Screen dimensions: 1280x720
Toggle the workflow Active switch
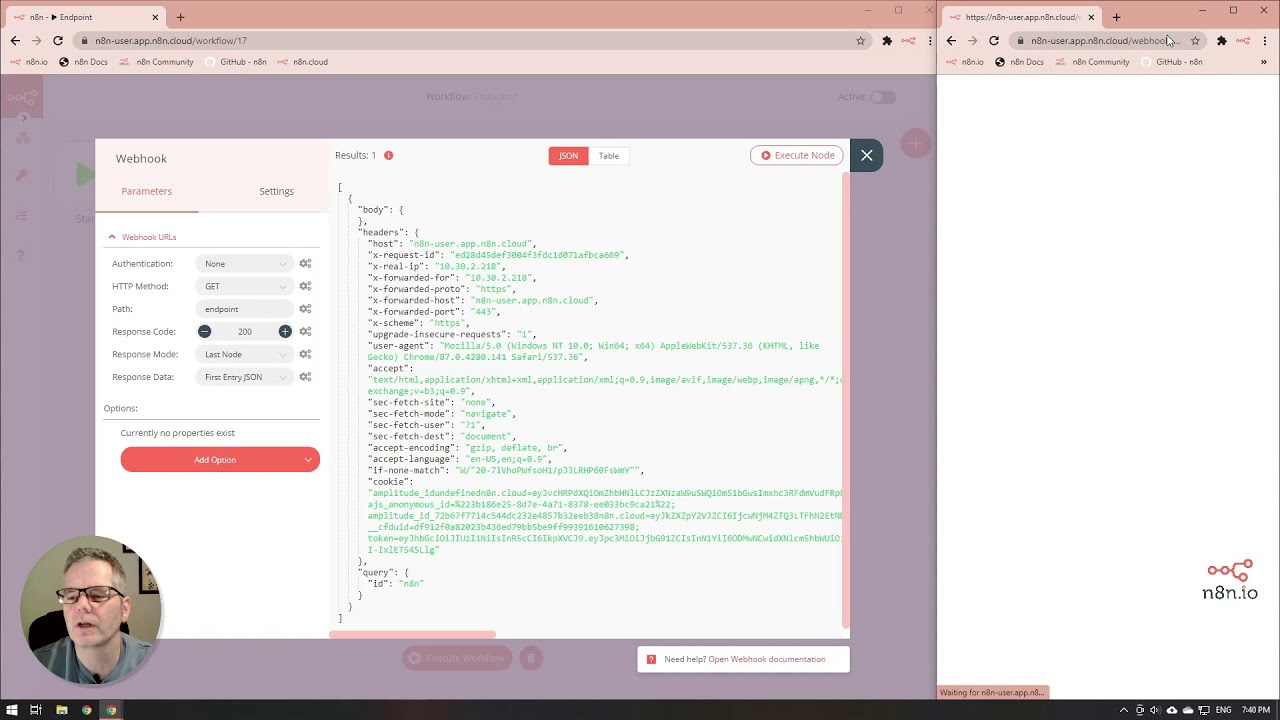pyautogui.click(x=882, y=97)
